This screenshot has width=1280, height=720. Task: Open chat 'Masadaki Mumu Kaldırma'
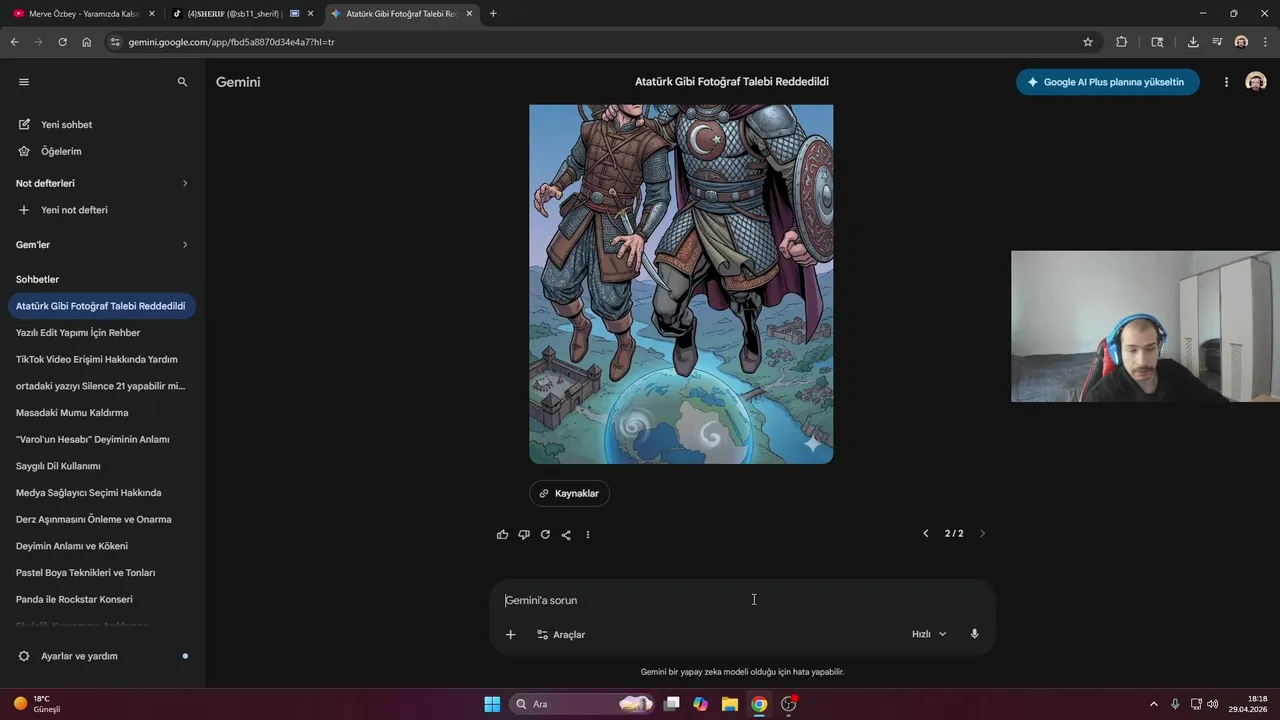(100, 413)
